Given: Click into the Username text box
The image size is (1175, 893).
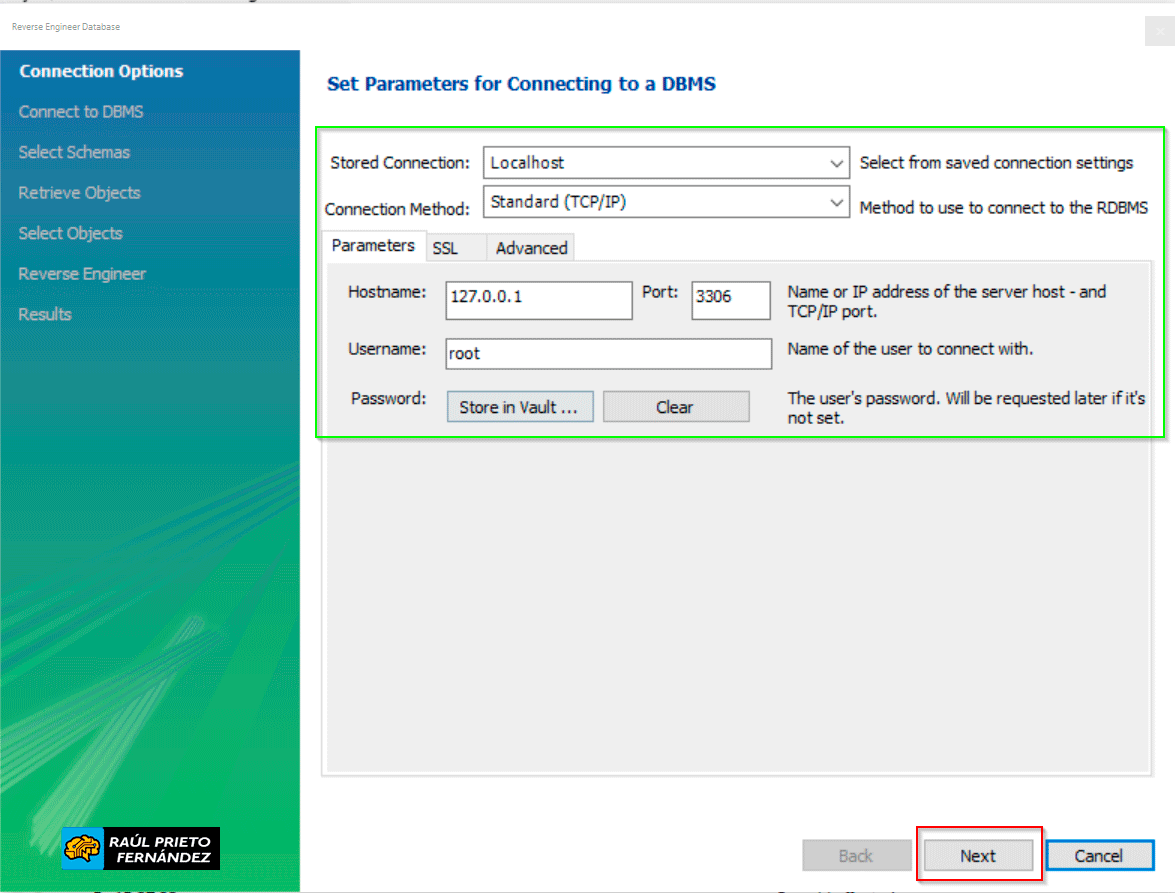Looking at the screenshot, I should click(608, 354).
